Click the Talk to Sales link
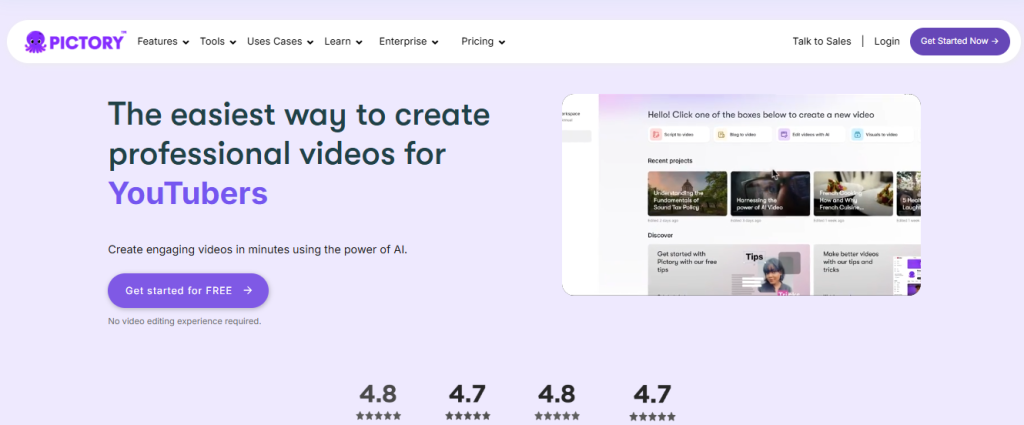 point(822,41)
